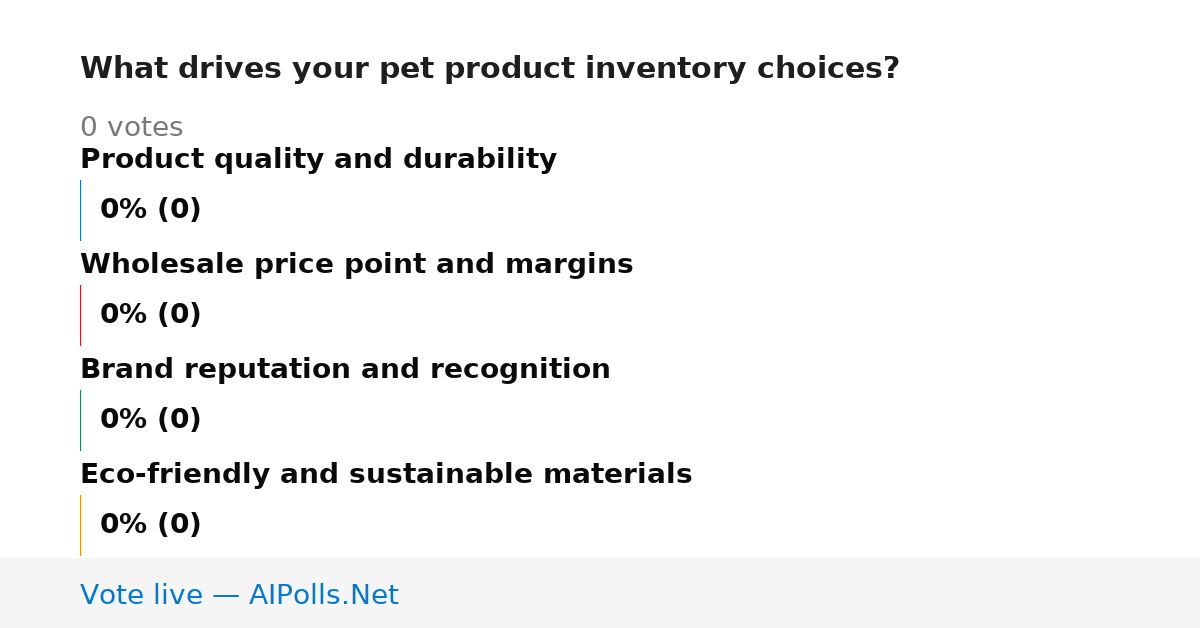Viewport: 1200px width, 628px height.
Task: Select Eco-friendly and sustainable materials option
Action: tap(386, 475)
